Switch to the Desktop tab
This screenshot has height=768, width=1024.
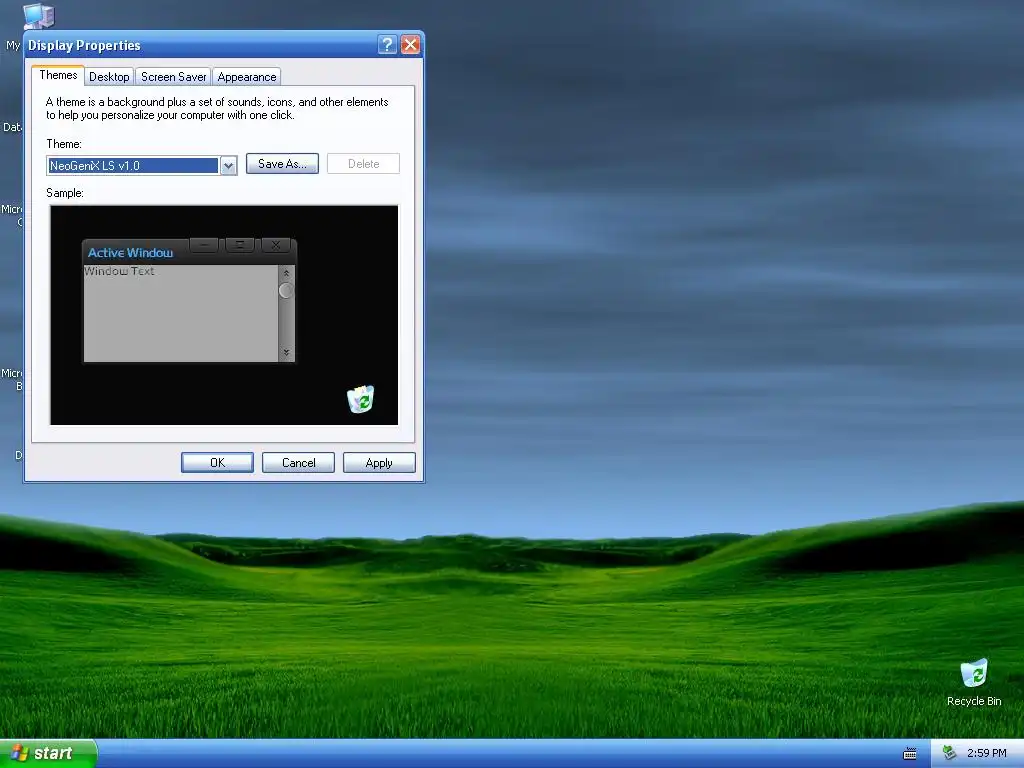[109, 77]
